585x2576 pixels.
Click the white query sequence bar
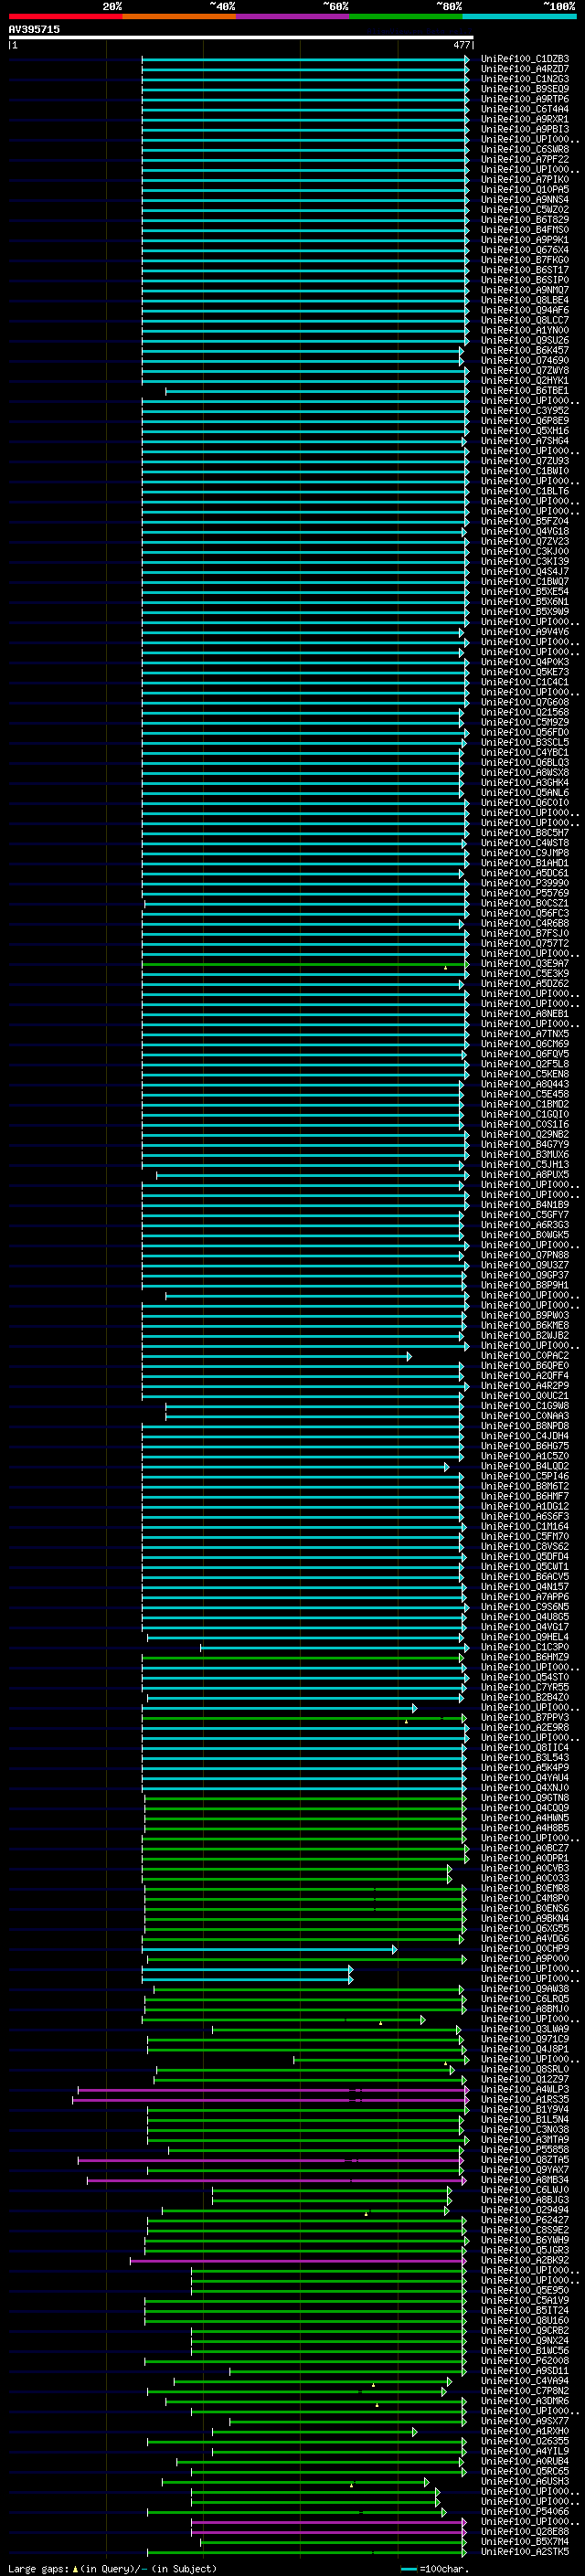(240, 37)
